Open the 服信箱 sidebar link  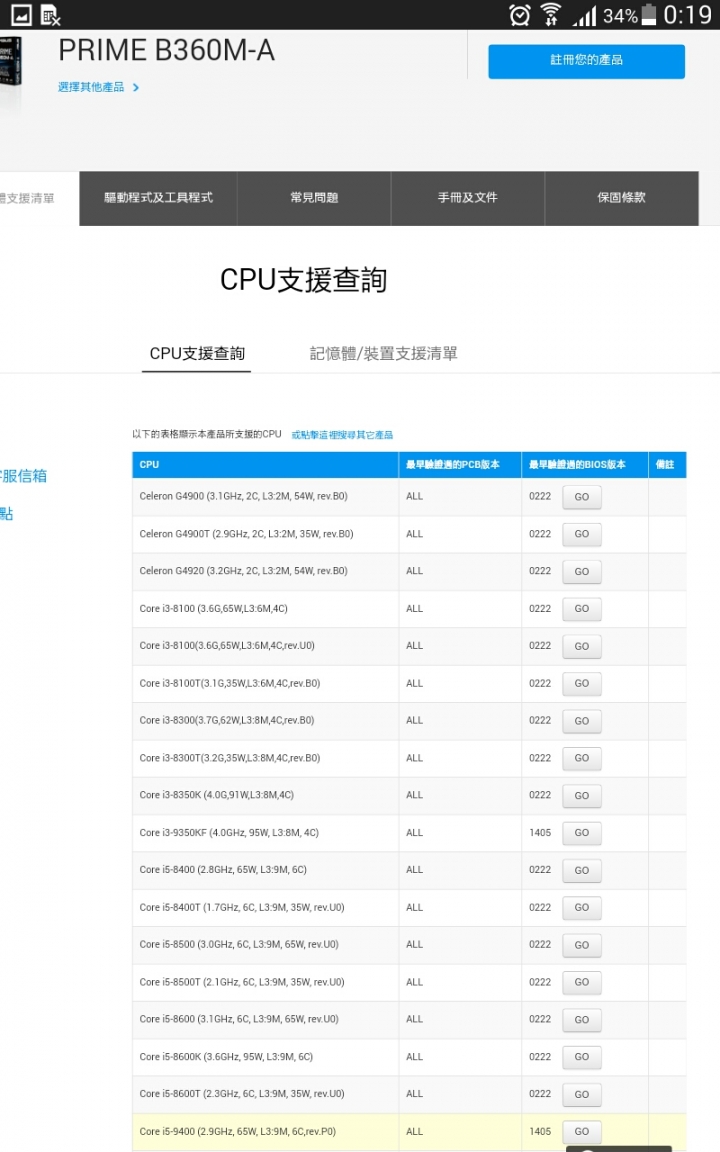24,476
